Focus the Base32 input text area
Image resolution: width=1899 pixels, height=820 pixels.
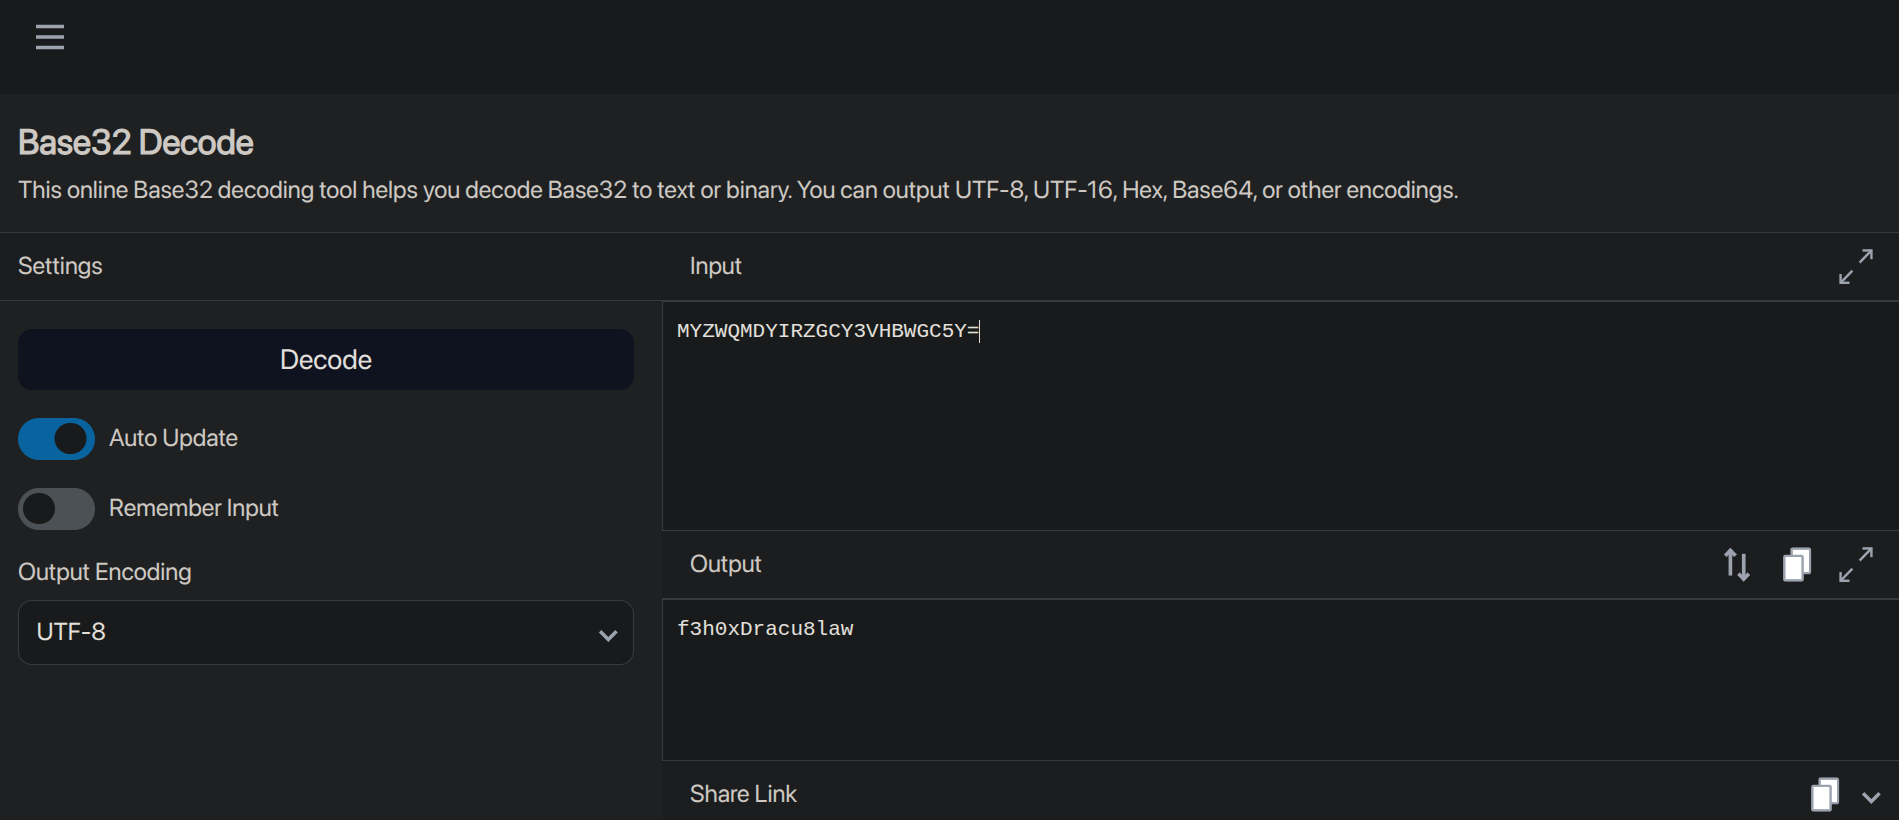click(x=1270, y=420)
